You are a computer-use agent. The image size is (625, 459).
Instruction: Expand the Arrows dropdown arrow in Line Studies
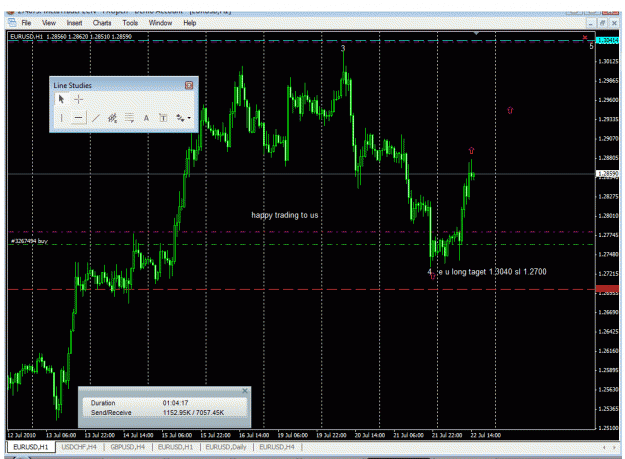189,118
